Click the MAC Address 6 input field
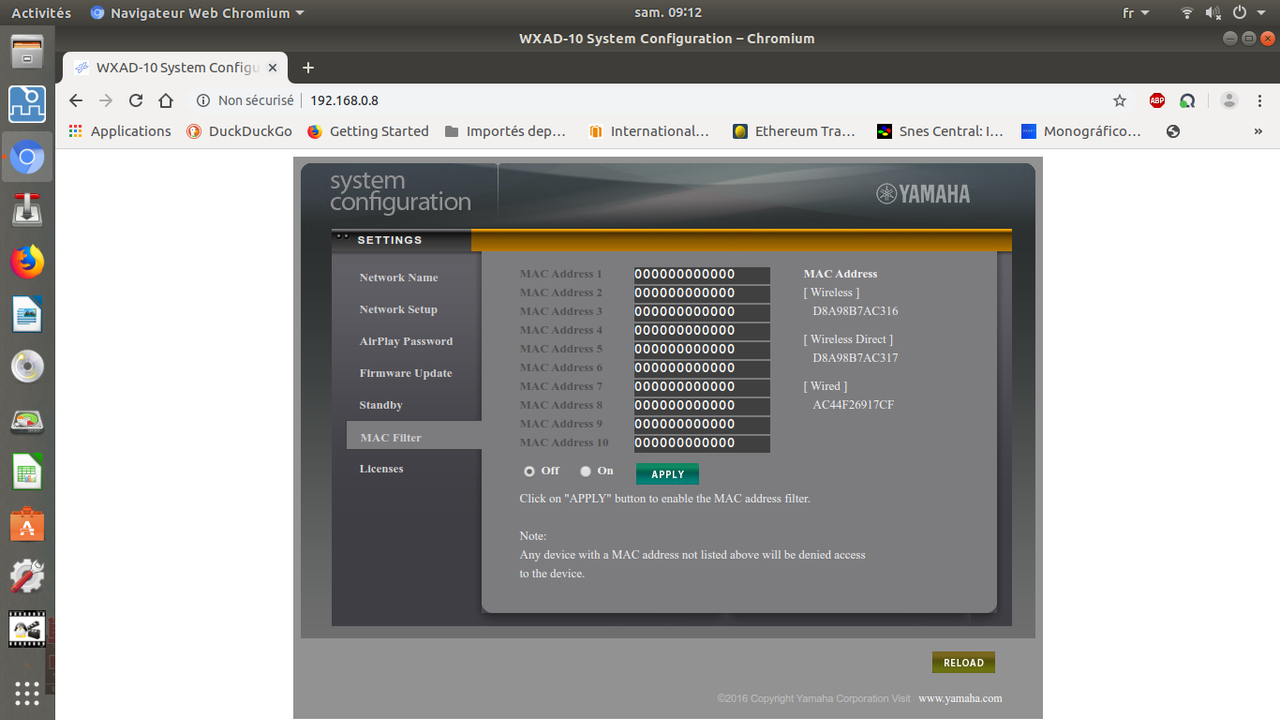The width and height of the screenshot is (1280, 720). [702, 368]
